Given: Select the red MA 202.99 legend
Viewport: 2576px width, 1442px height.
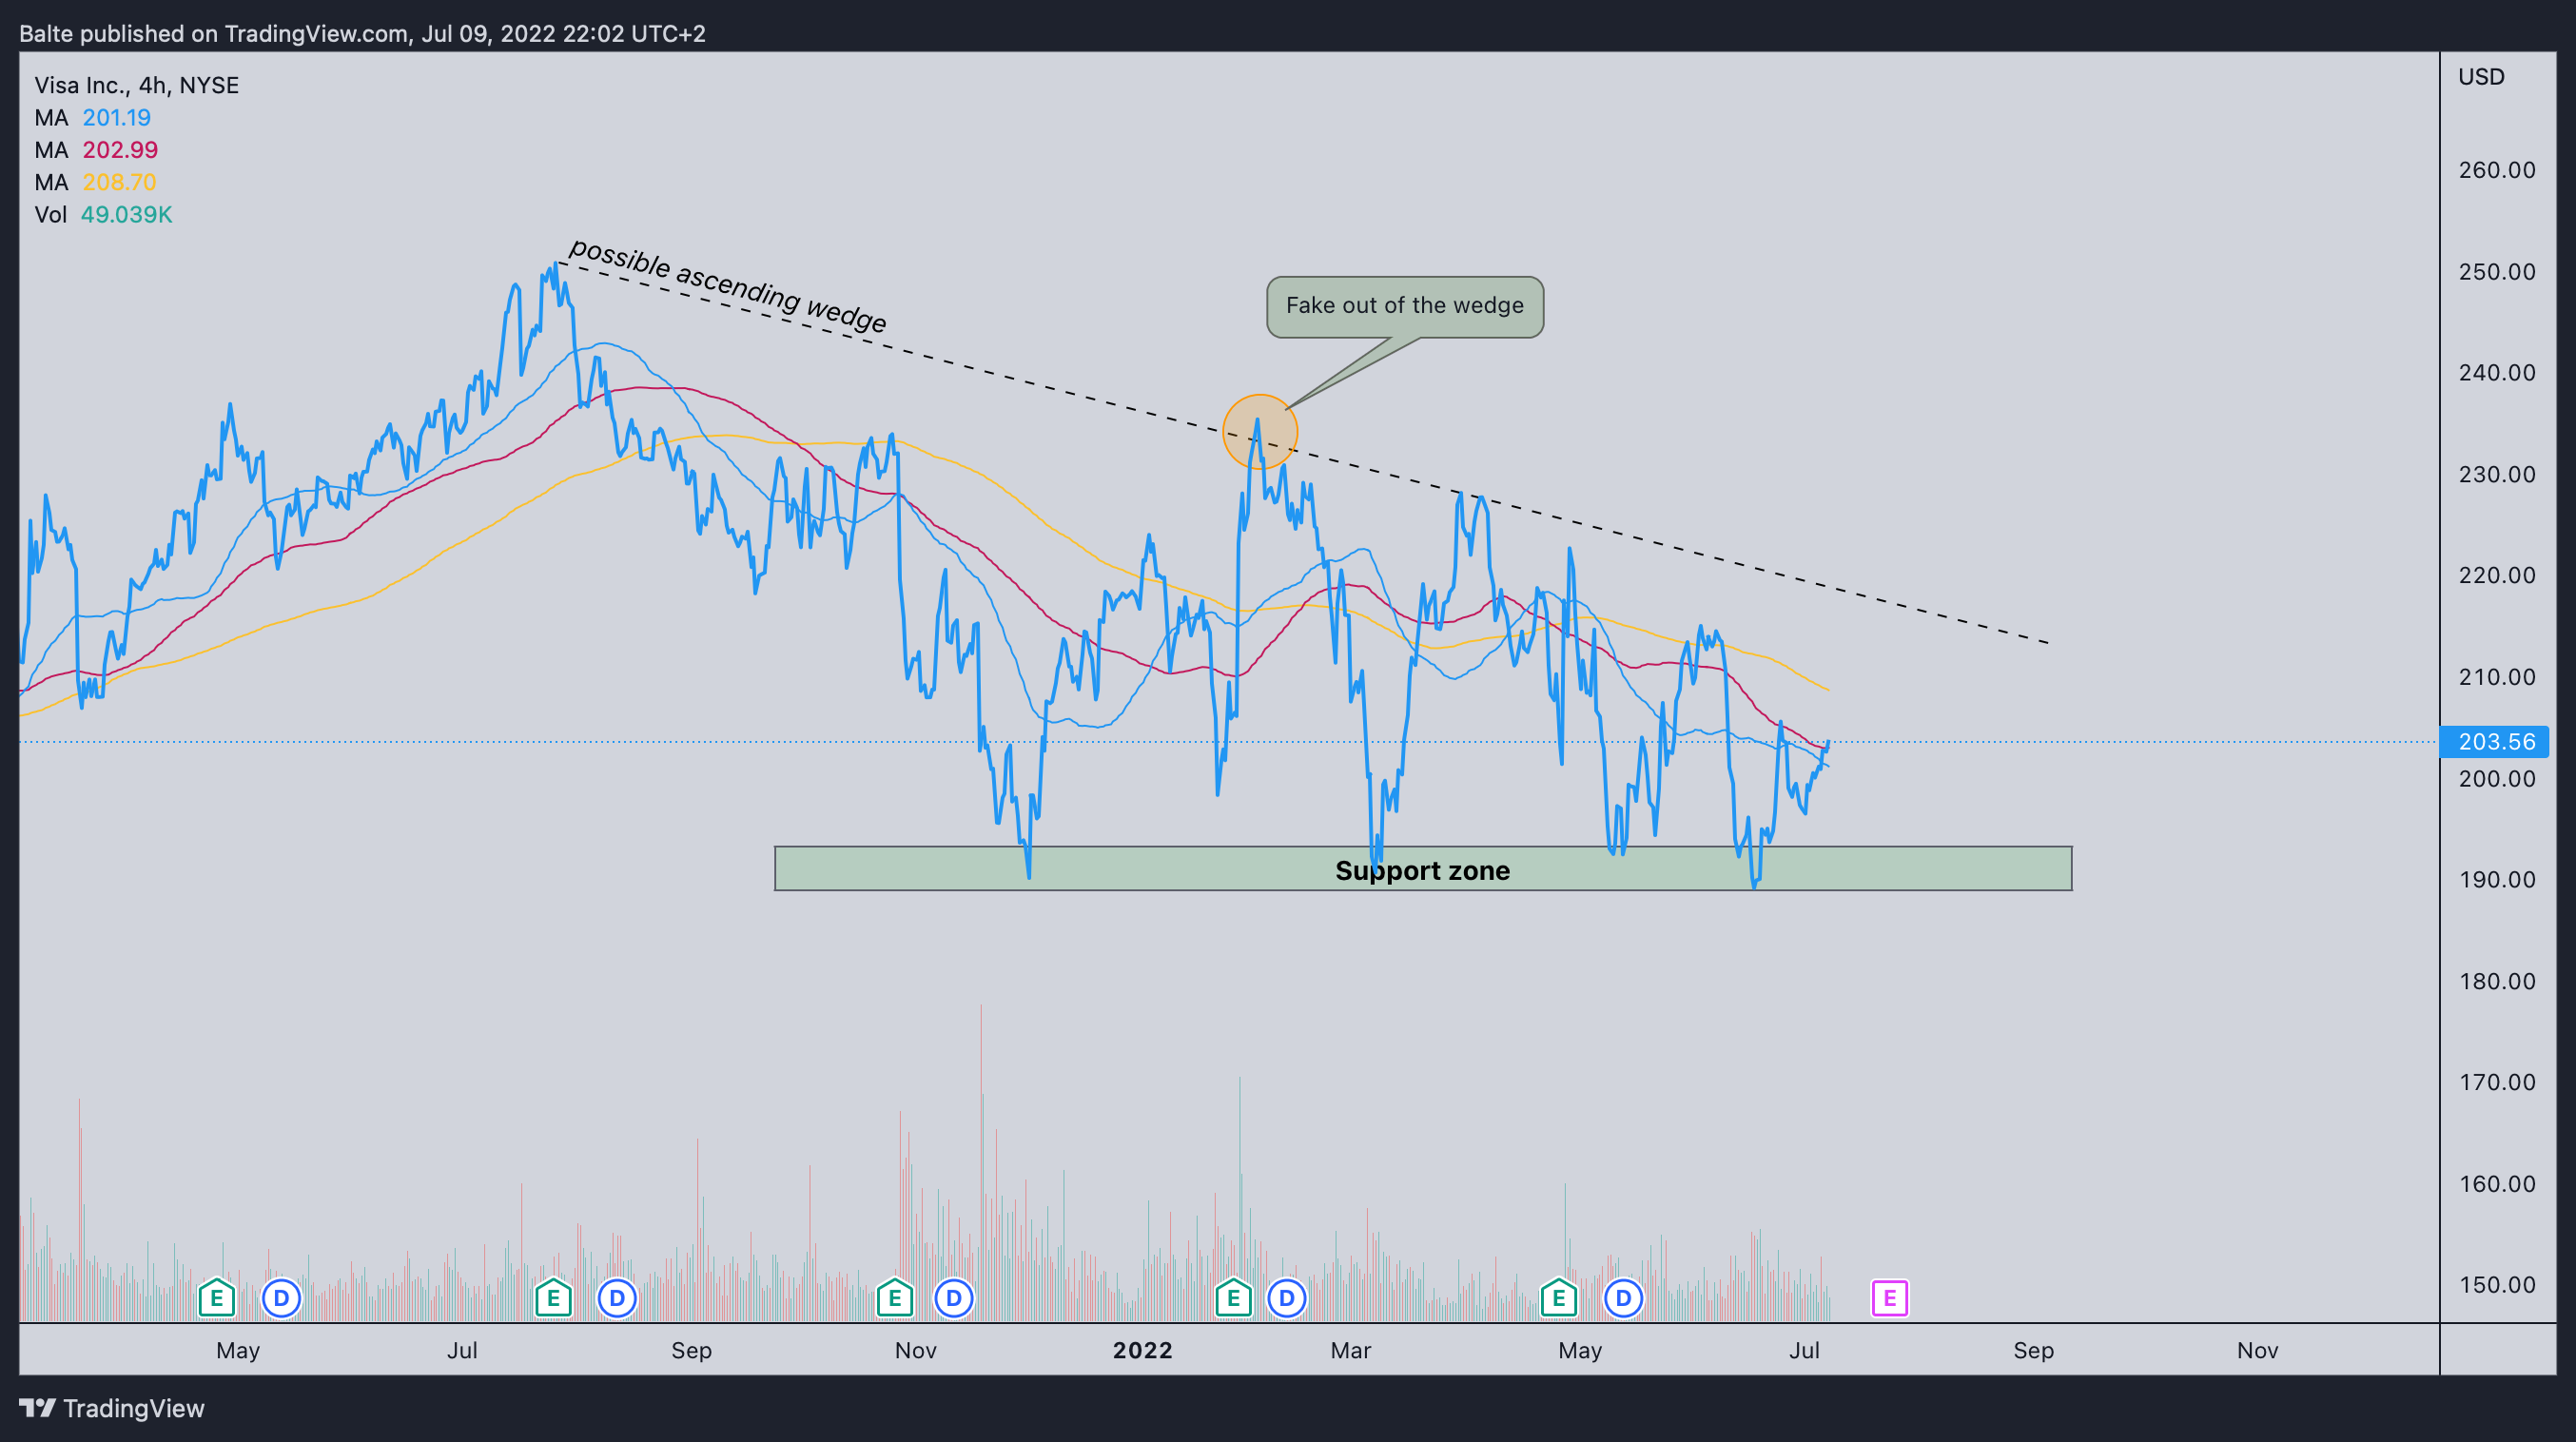Looking at the screenshot, I should point(96,150).
